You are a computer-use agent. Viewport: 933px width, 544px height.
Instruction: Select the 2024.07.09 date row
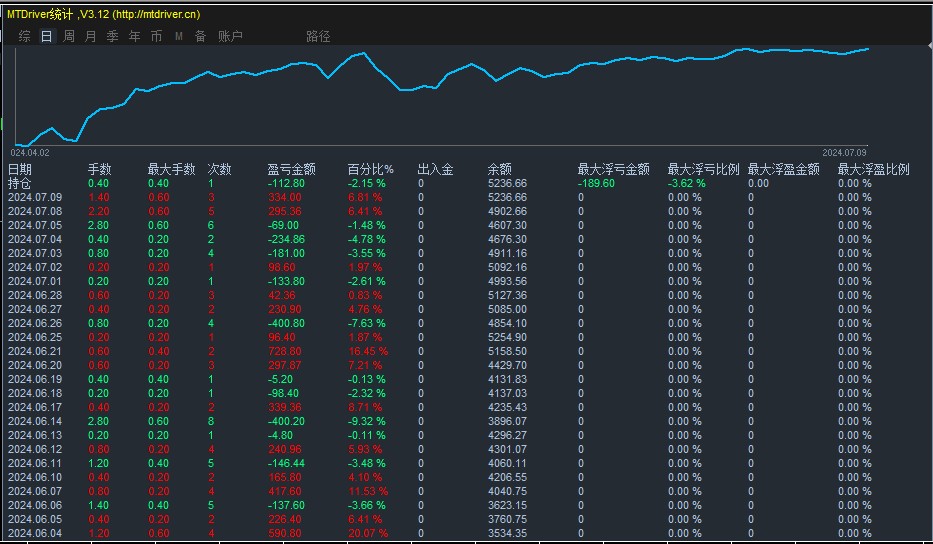[x=34, y=197]
